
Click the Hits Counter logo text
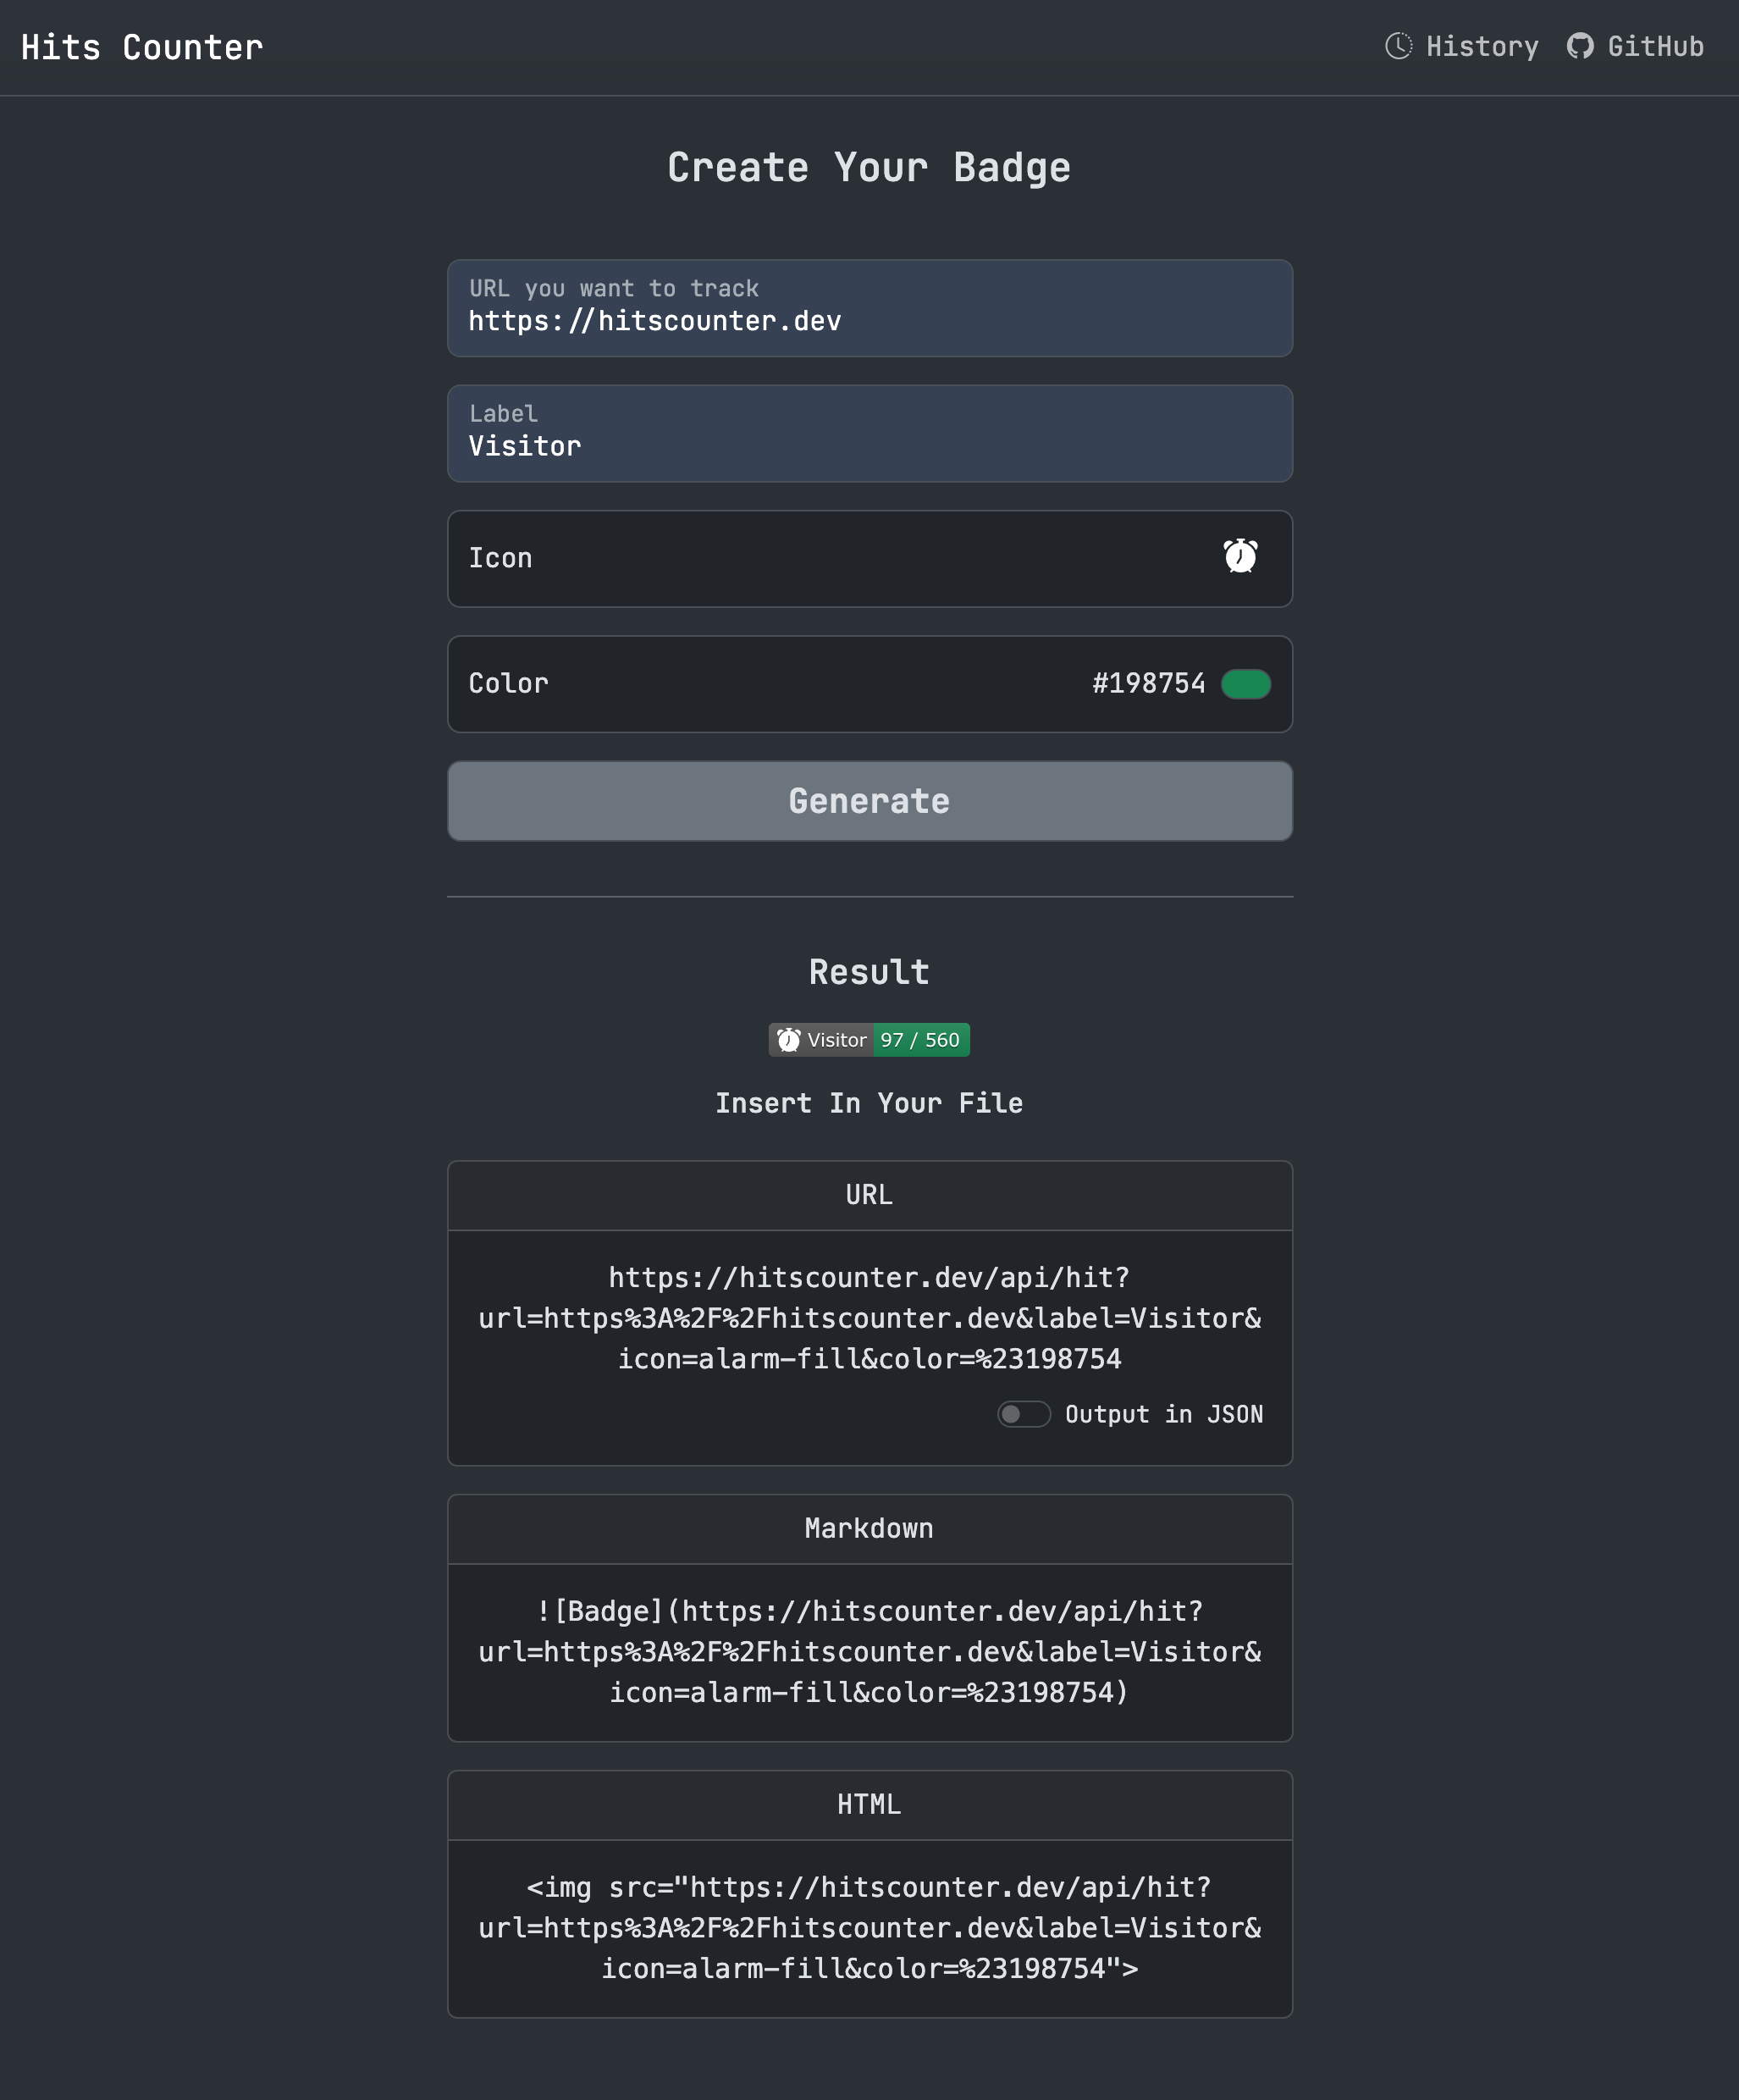[141, 46]
